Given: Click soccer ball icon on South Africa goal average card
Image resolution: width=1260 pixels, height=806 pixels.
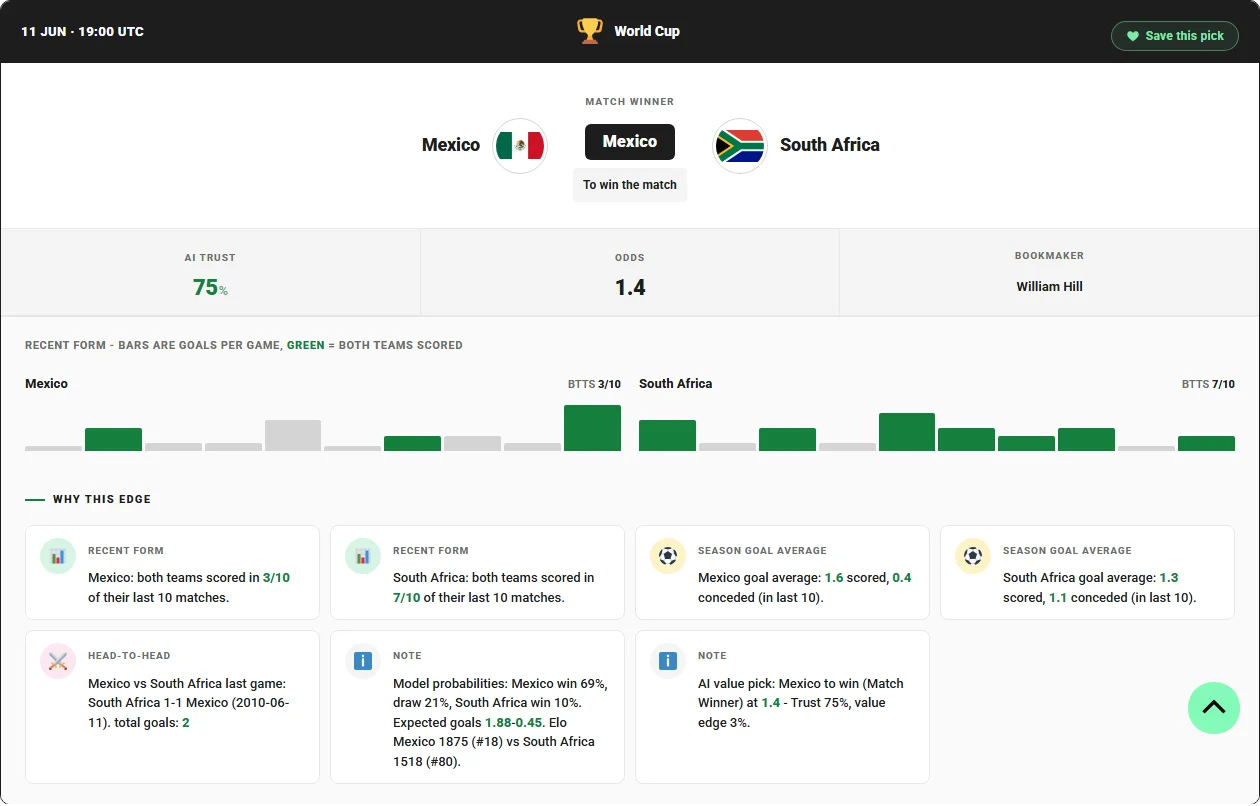Looking at the screenshot, I should (x=973, y=556).
